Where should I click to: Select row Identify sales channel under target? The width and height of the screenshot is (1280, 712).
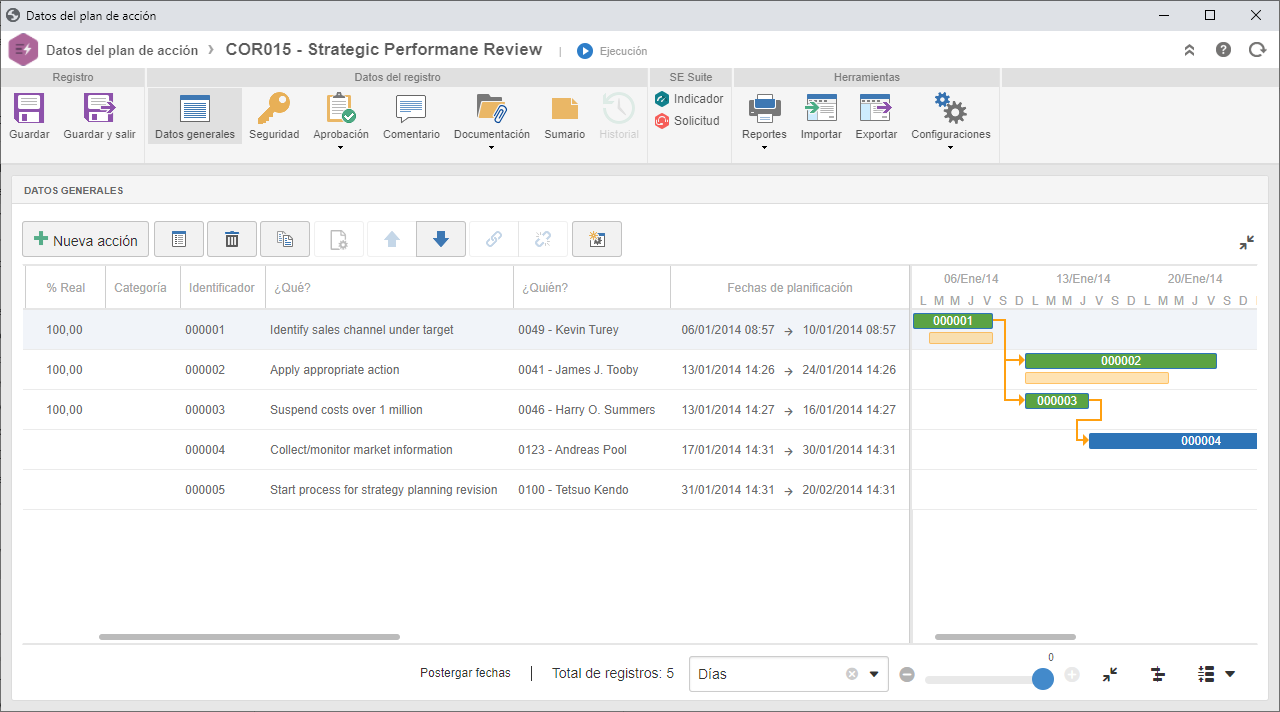pyautogui.click(x=466, y=330)
